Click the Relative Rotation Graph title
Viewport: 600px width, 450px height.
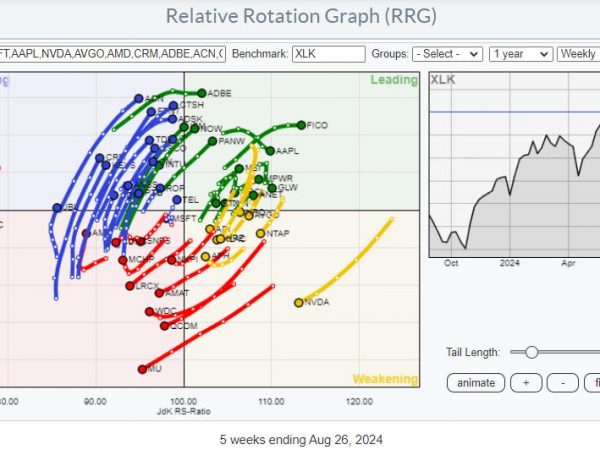pos(301,16)
